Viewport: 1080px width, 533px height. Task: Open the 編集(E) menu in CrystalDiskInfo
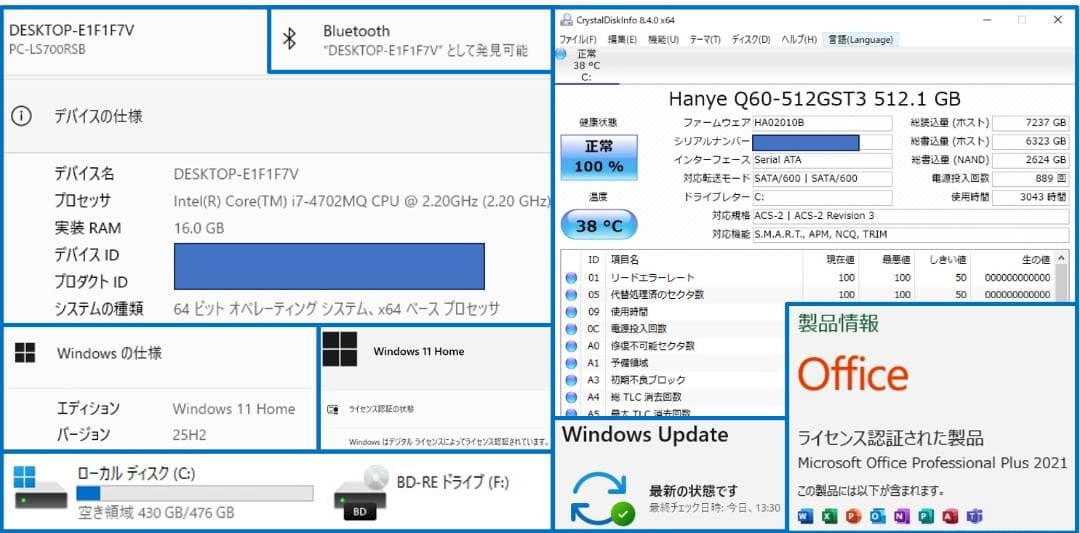coord(623,40)
